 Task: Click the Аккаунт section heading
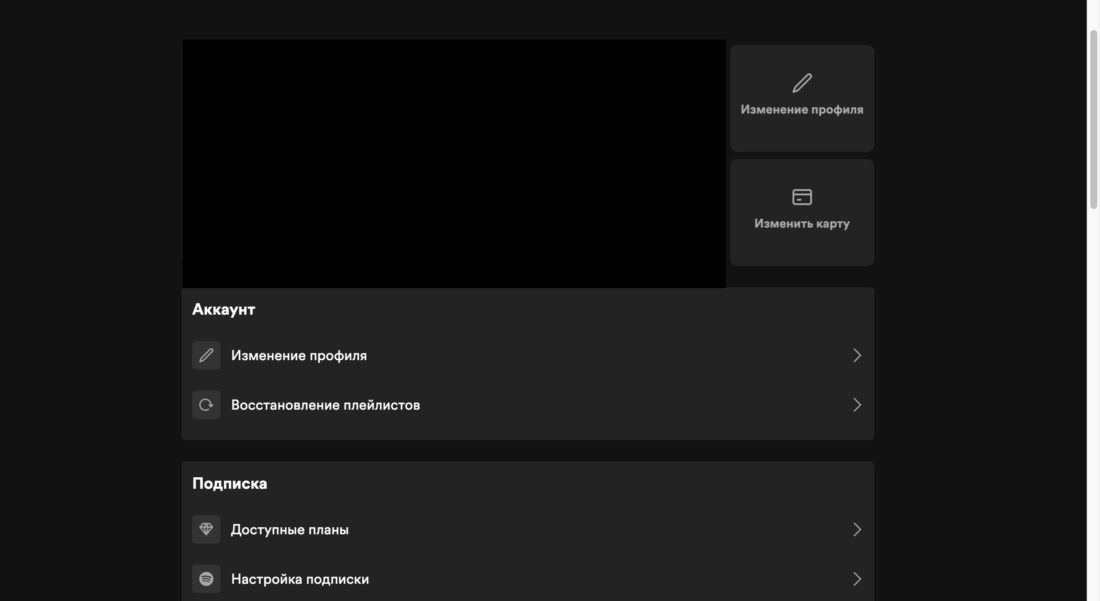click(224, 310)
